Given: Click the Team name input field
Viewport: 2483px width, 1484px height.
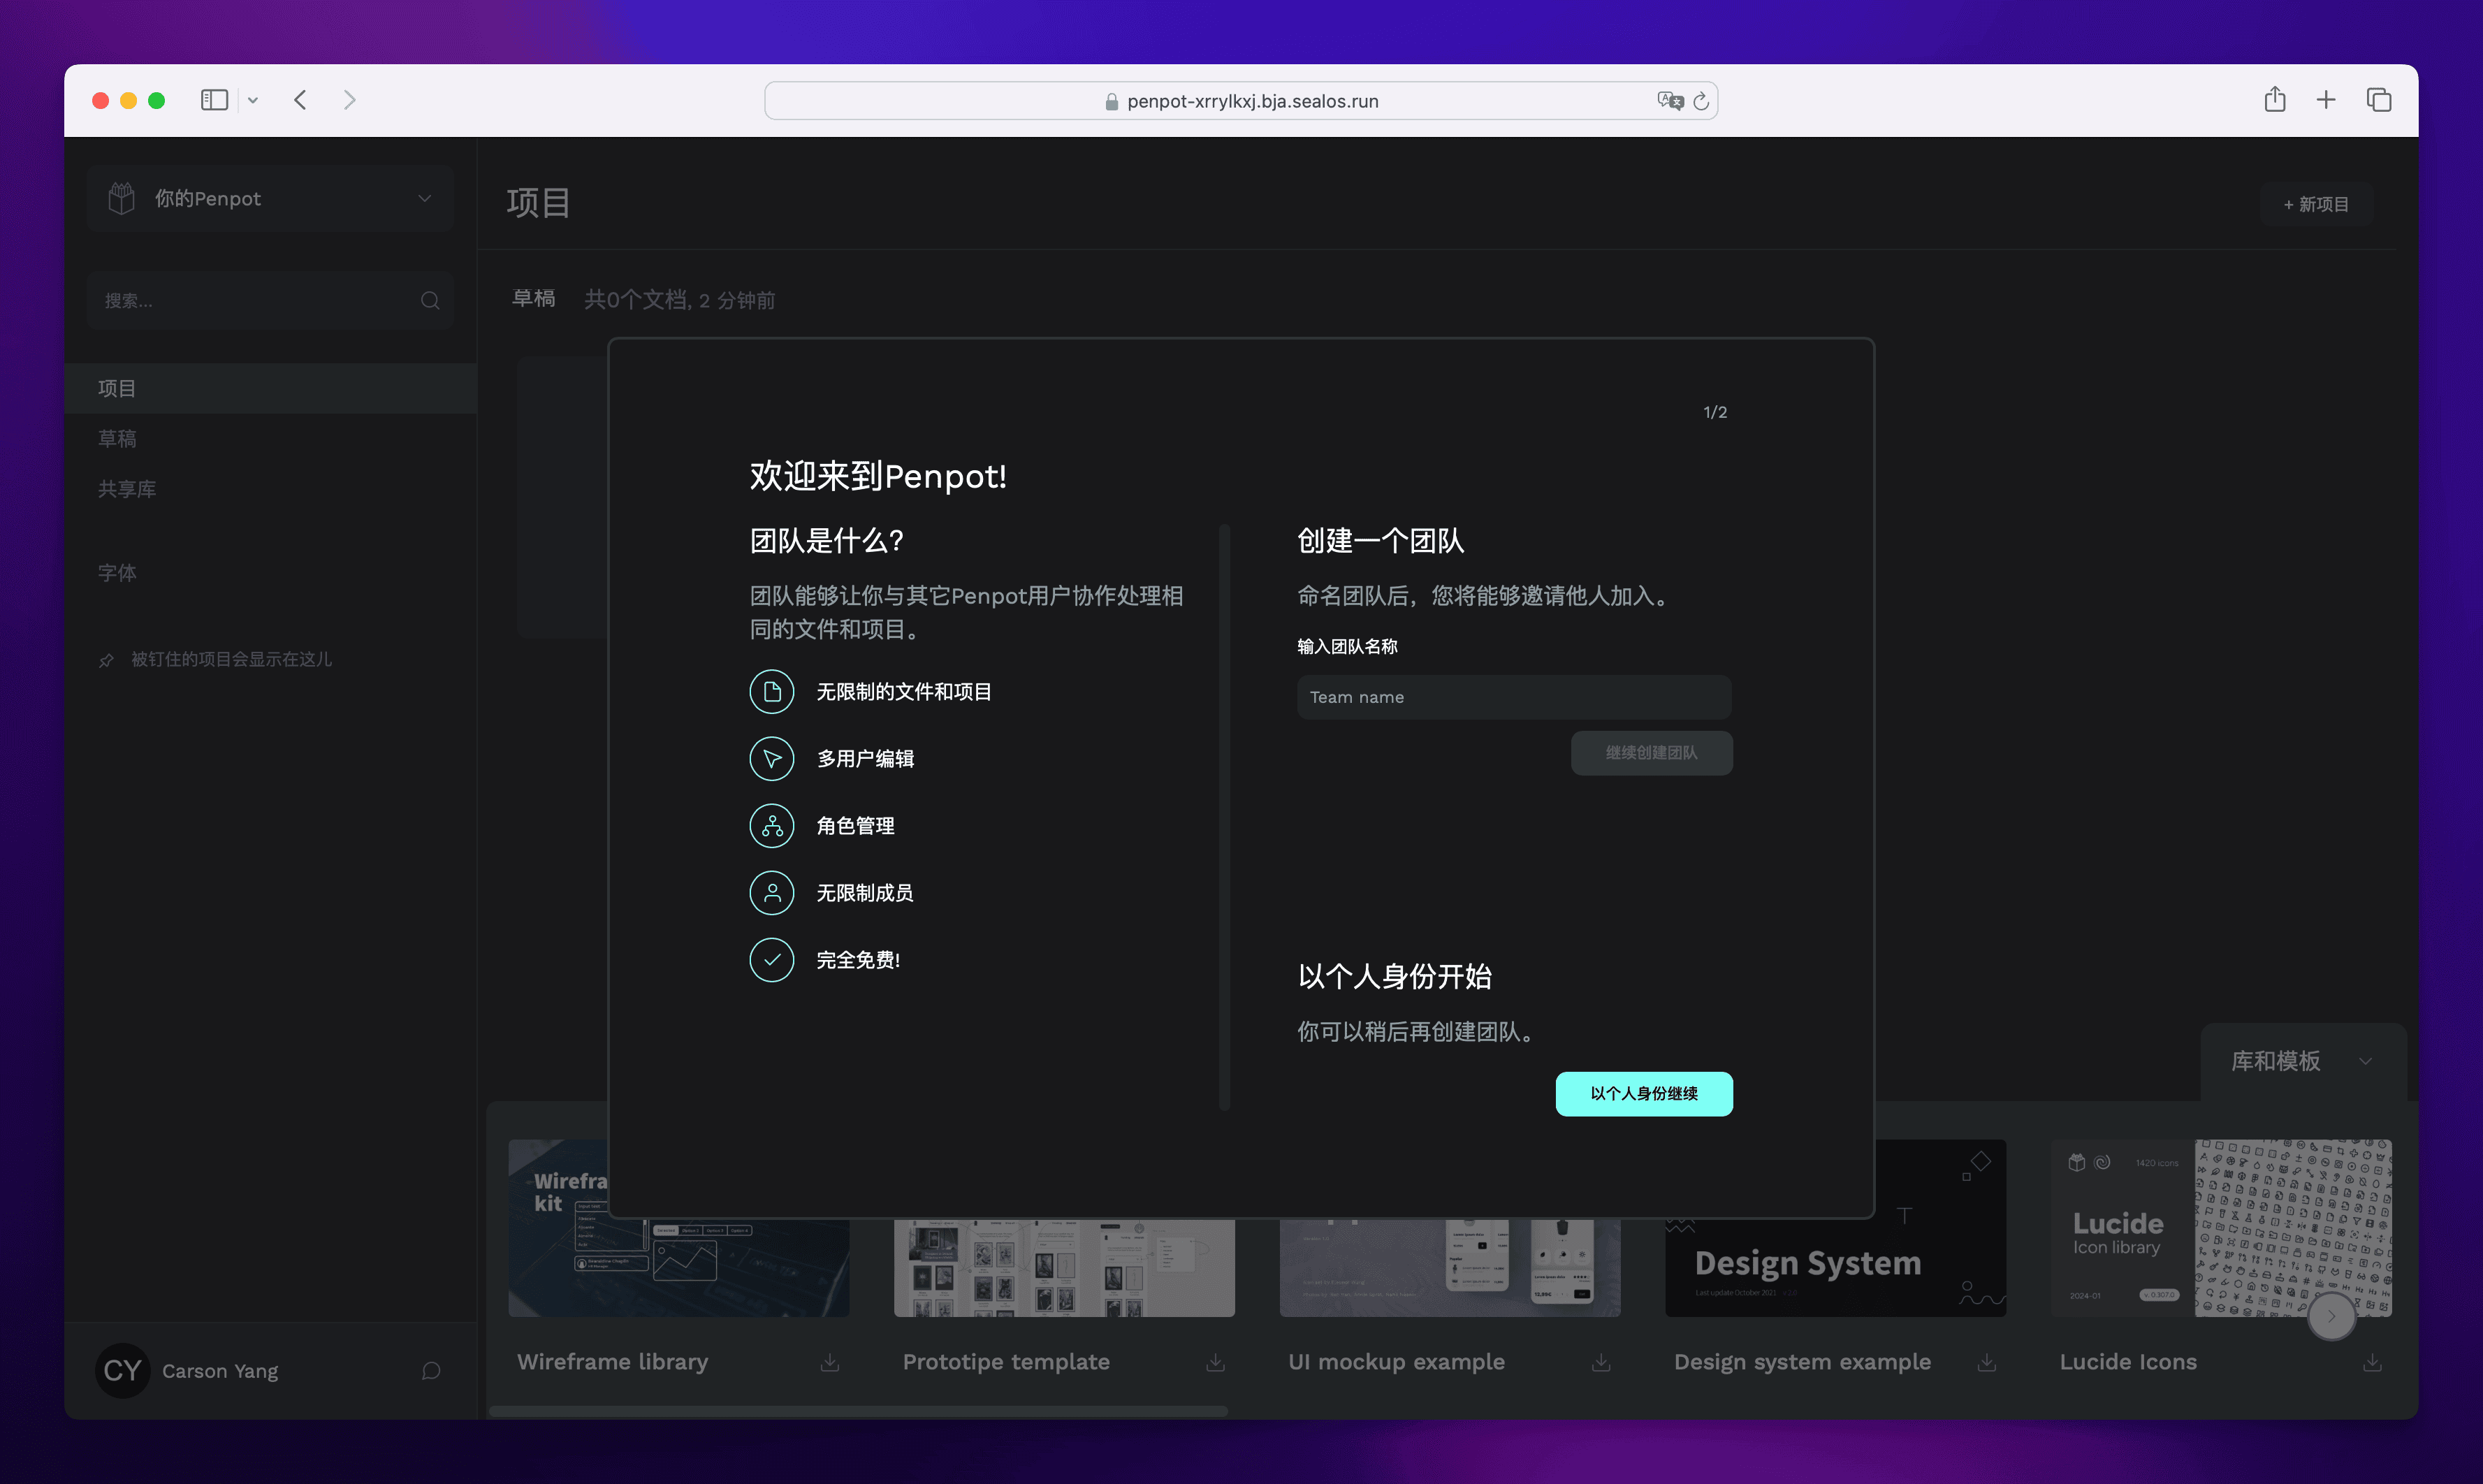Looking at the screenshot, I should click(x=1513, y=697).
